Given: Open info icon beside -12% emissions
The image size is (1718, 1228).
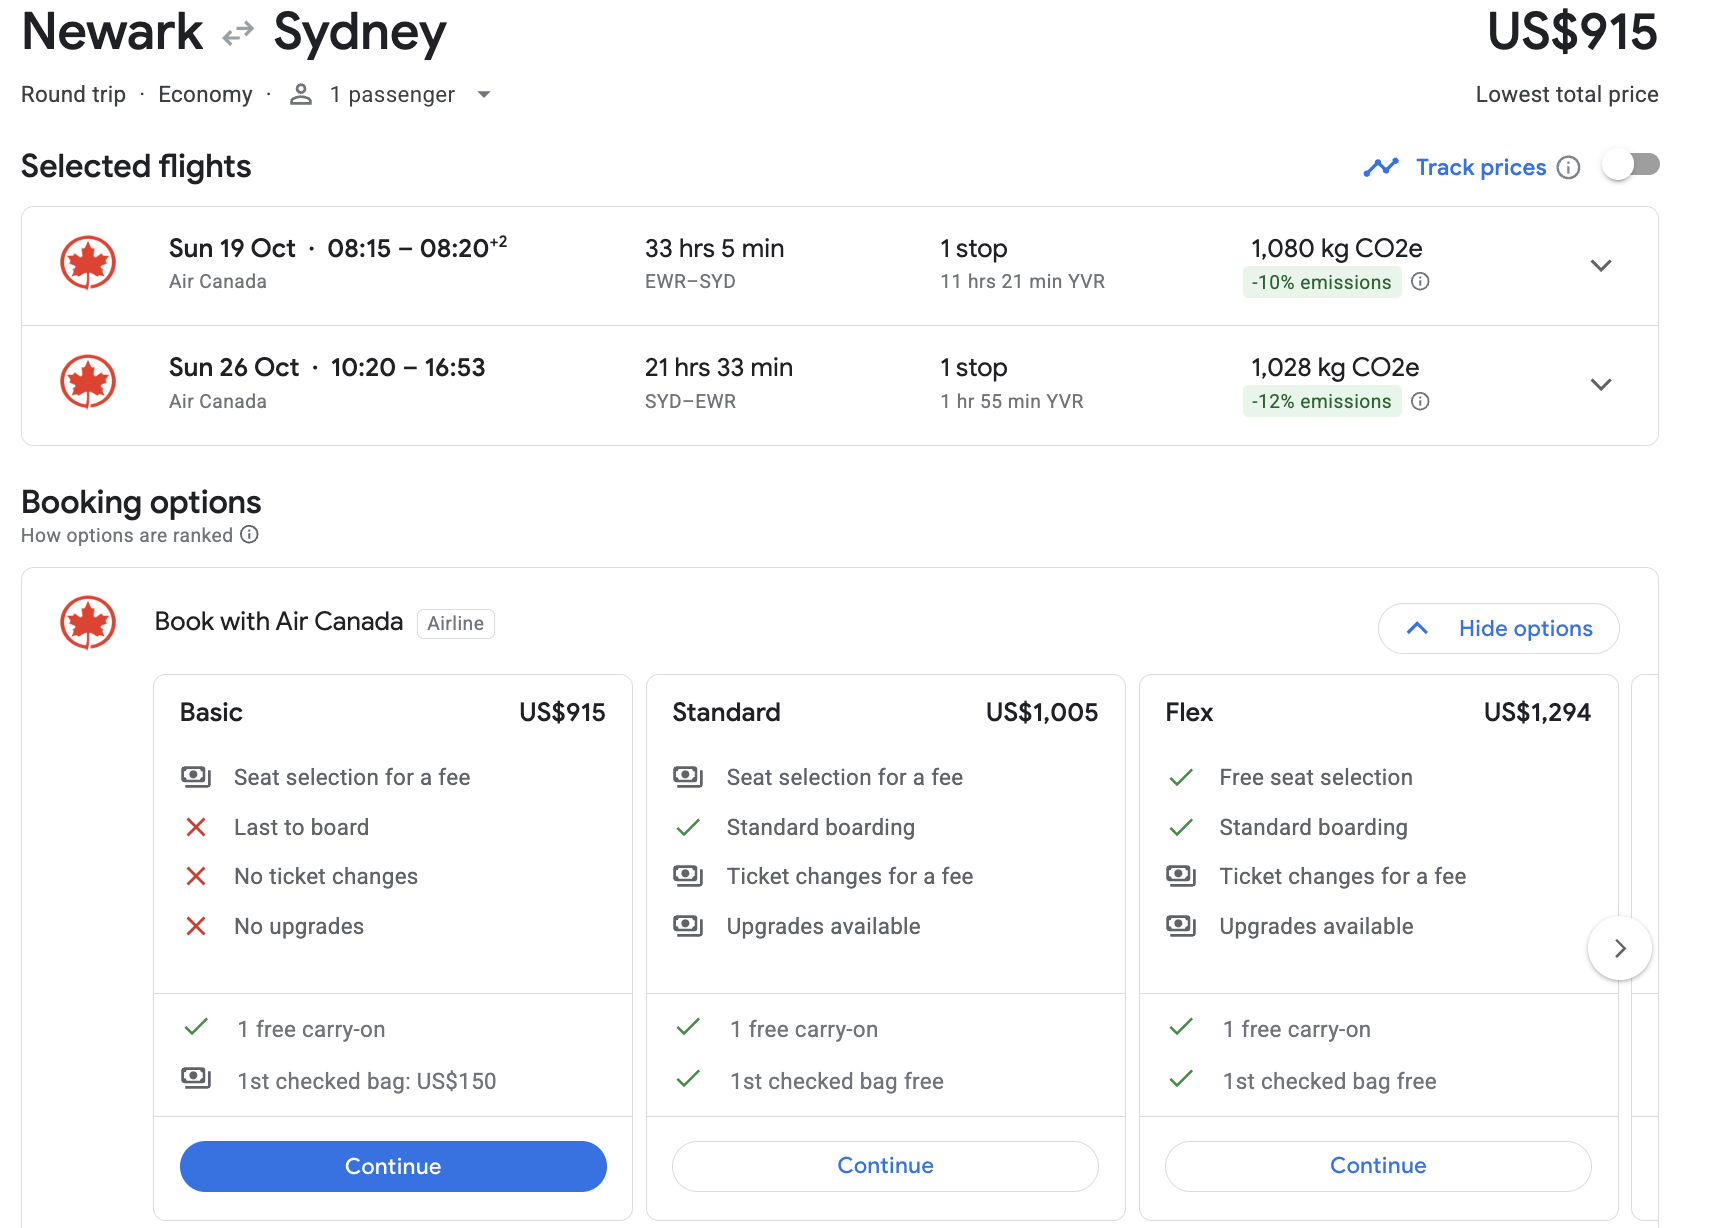Looking at the screenshot, I should tap(1420, 401).
